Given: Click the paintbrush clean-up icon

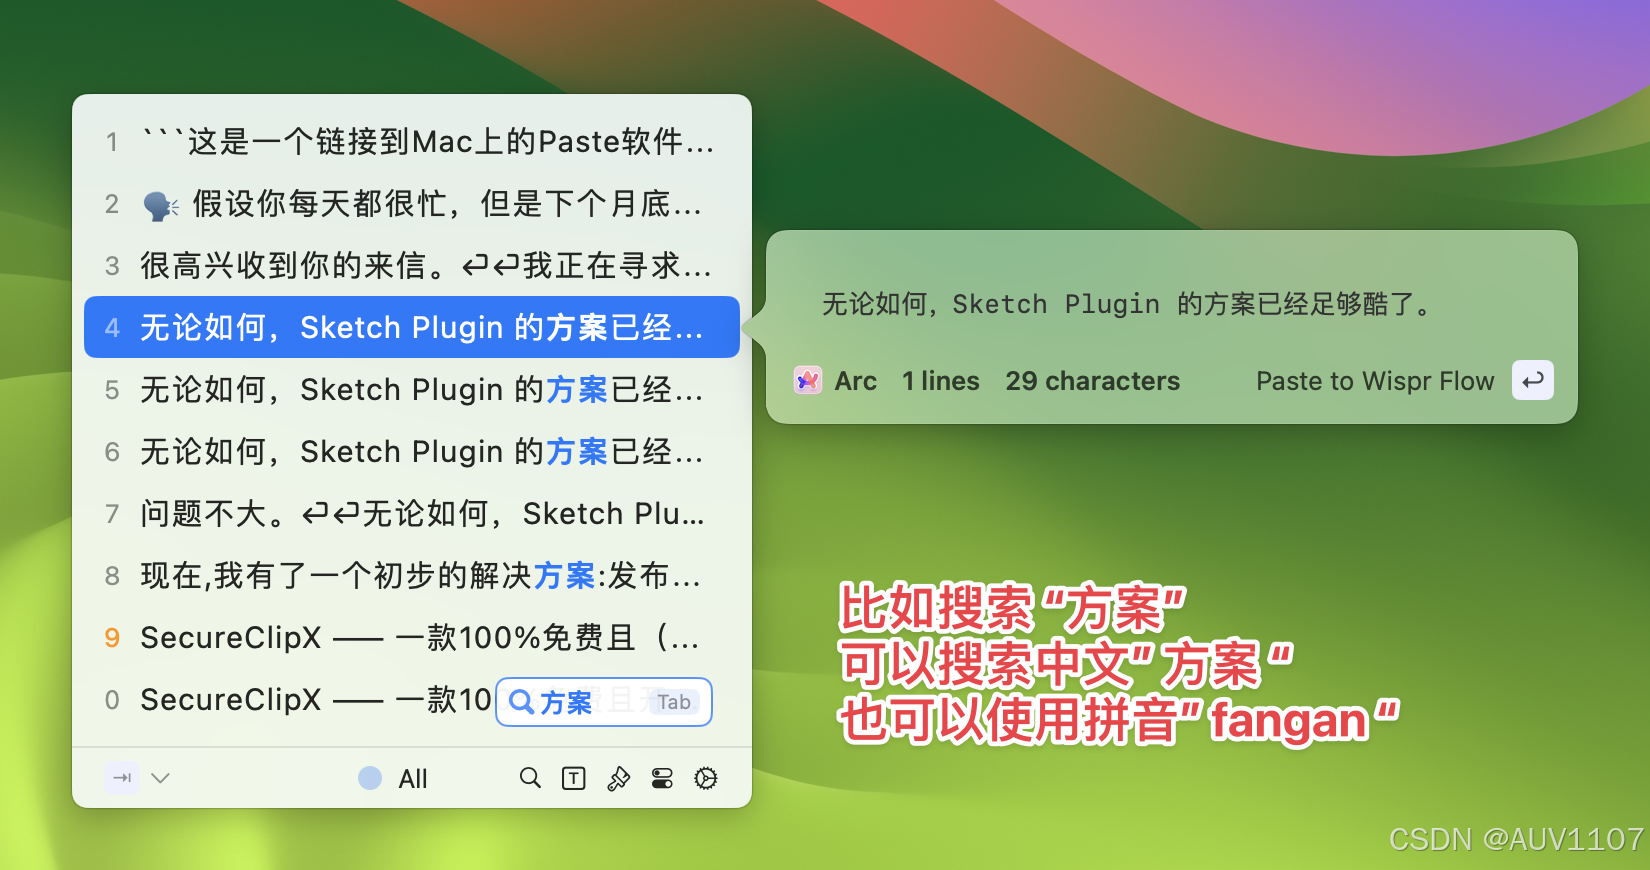Looking at the screenshot, I should tap(618, 778).
